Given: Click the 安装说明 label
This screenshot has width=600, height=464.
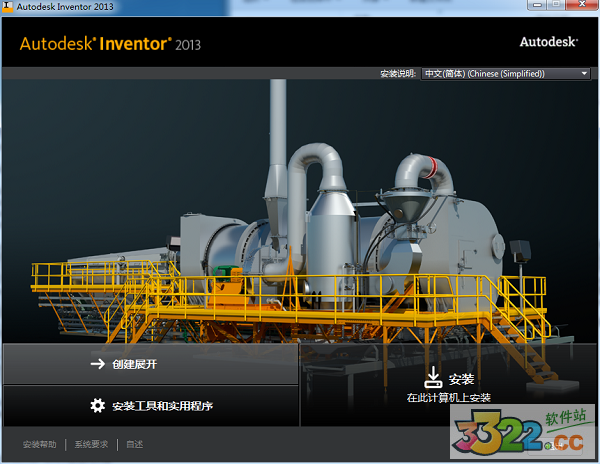Looking at the screenshot, I should pyautogui.click(x=398, y=73).
